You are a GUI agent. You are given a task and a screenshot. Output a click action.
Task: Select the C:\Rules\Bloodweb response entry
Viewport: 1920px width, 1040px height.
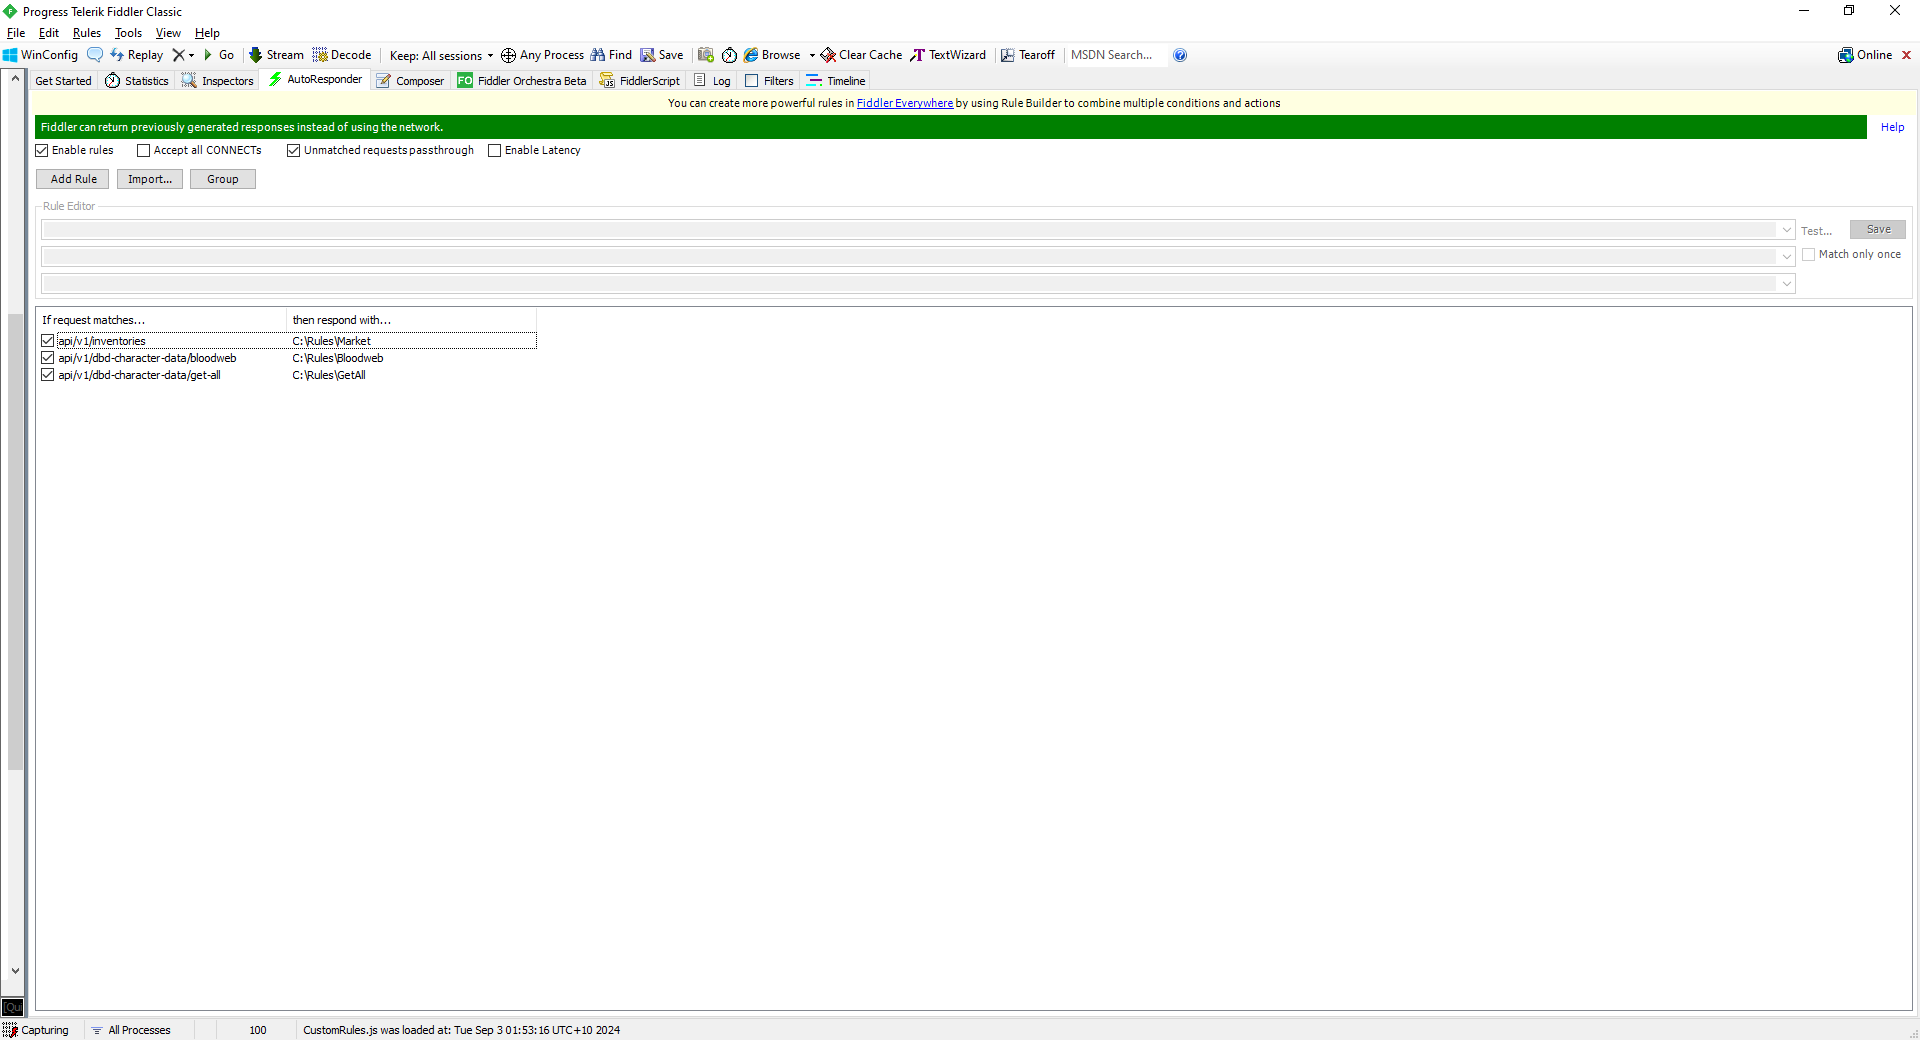pos(338,358)
